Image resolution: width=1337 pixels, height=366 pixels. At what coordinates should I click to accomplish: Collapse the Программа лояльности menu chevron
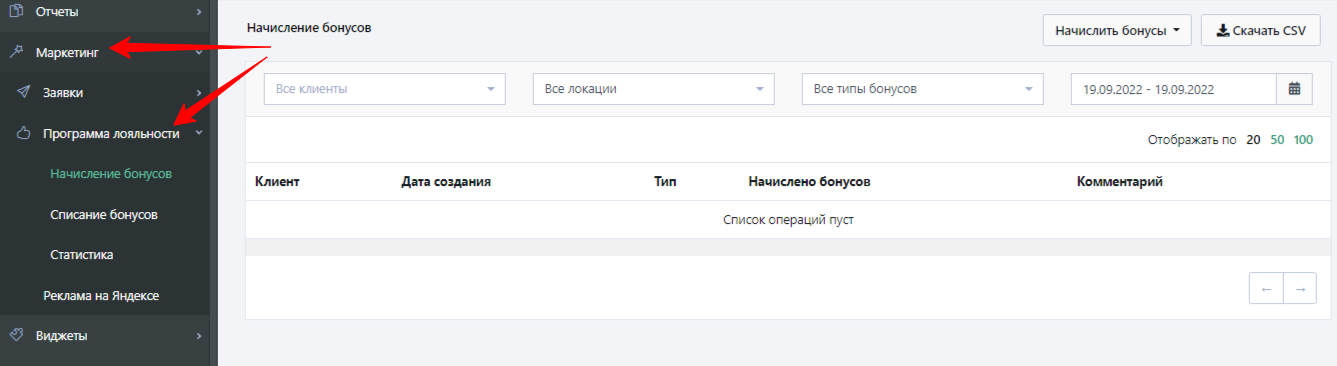click(199, 133)
